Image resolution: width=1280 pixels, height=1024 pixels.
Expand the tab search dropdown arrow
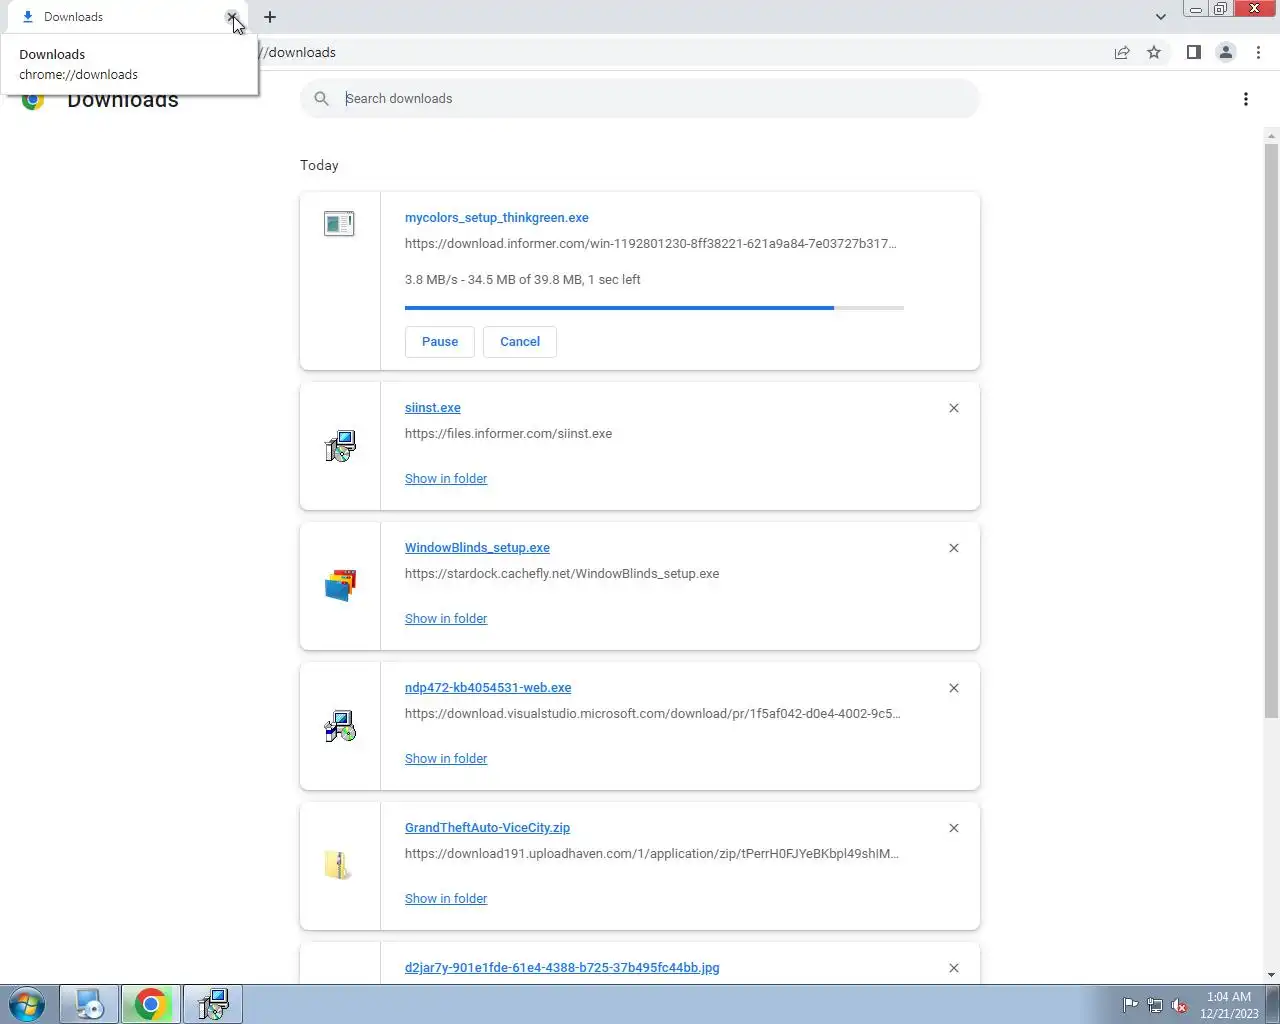[1160, 17]
